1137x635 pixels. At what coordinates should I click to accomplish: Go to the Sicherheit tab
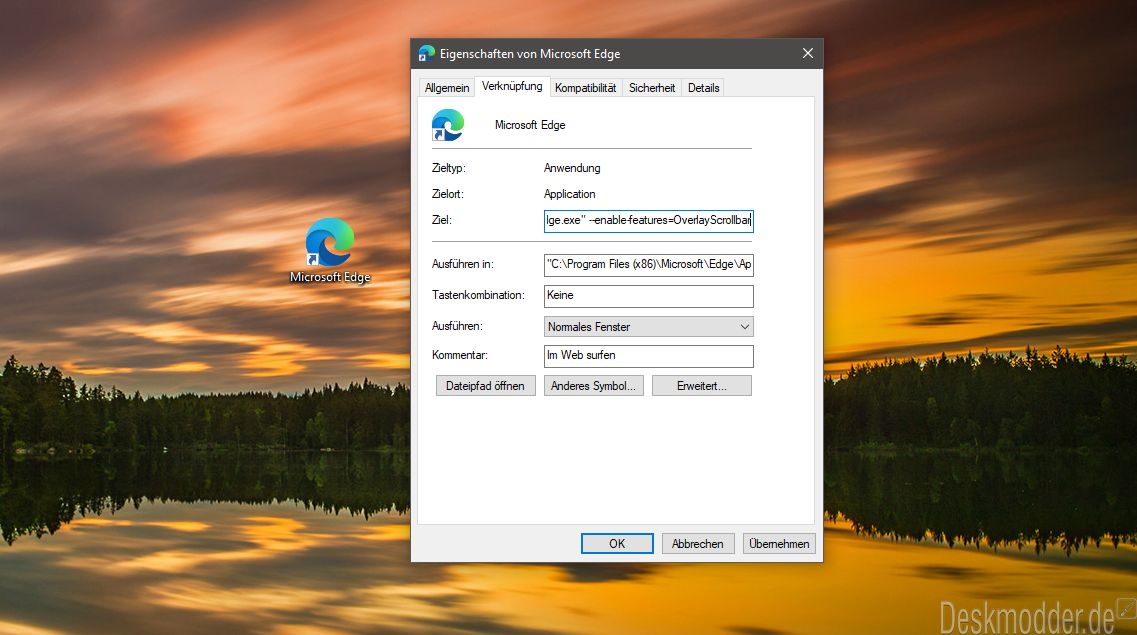point(652,88)
